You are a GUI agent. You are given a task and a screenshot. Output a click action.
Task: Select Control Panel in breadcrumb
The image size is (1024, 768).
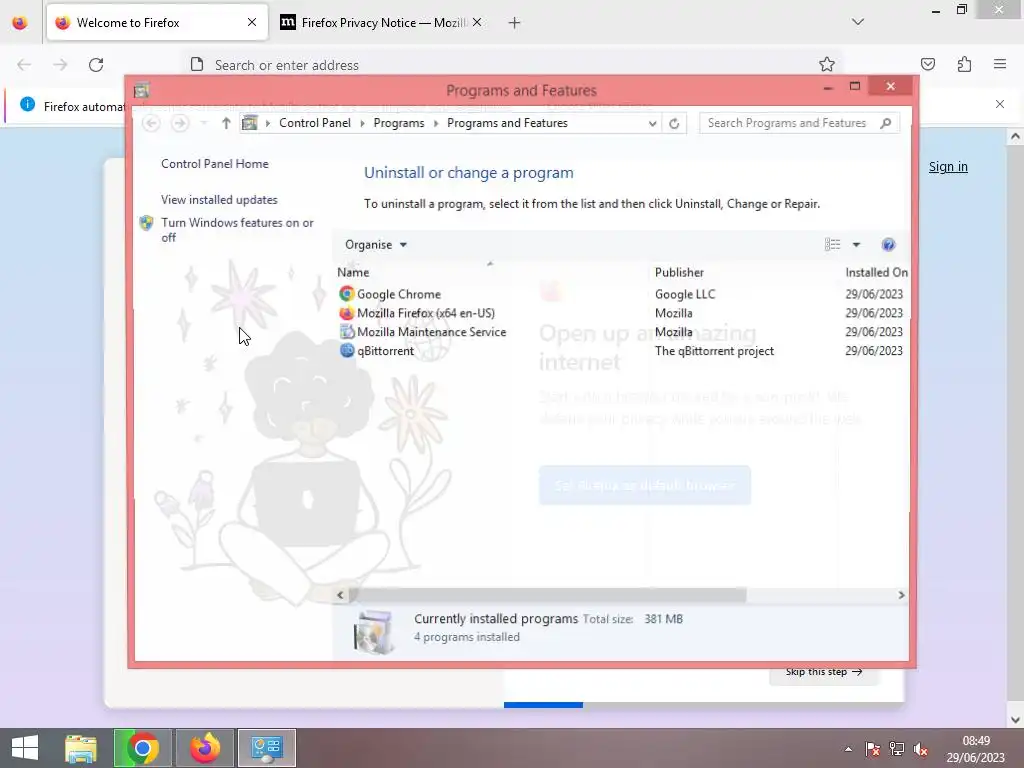click(315, 123)
